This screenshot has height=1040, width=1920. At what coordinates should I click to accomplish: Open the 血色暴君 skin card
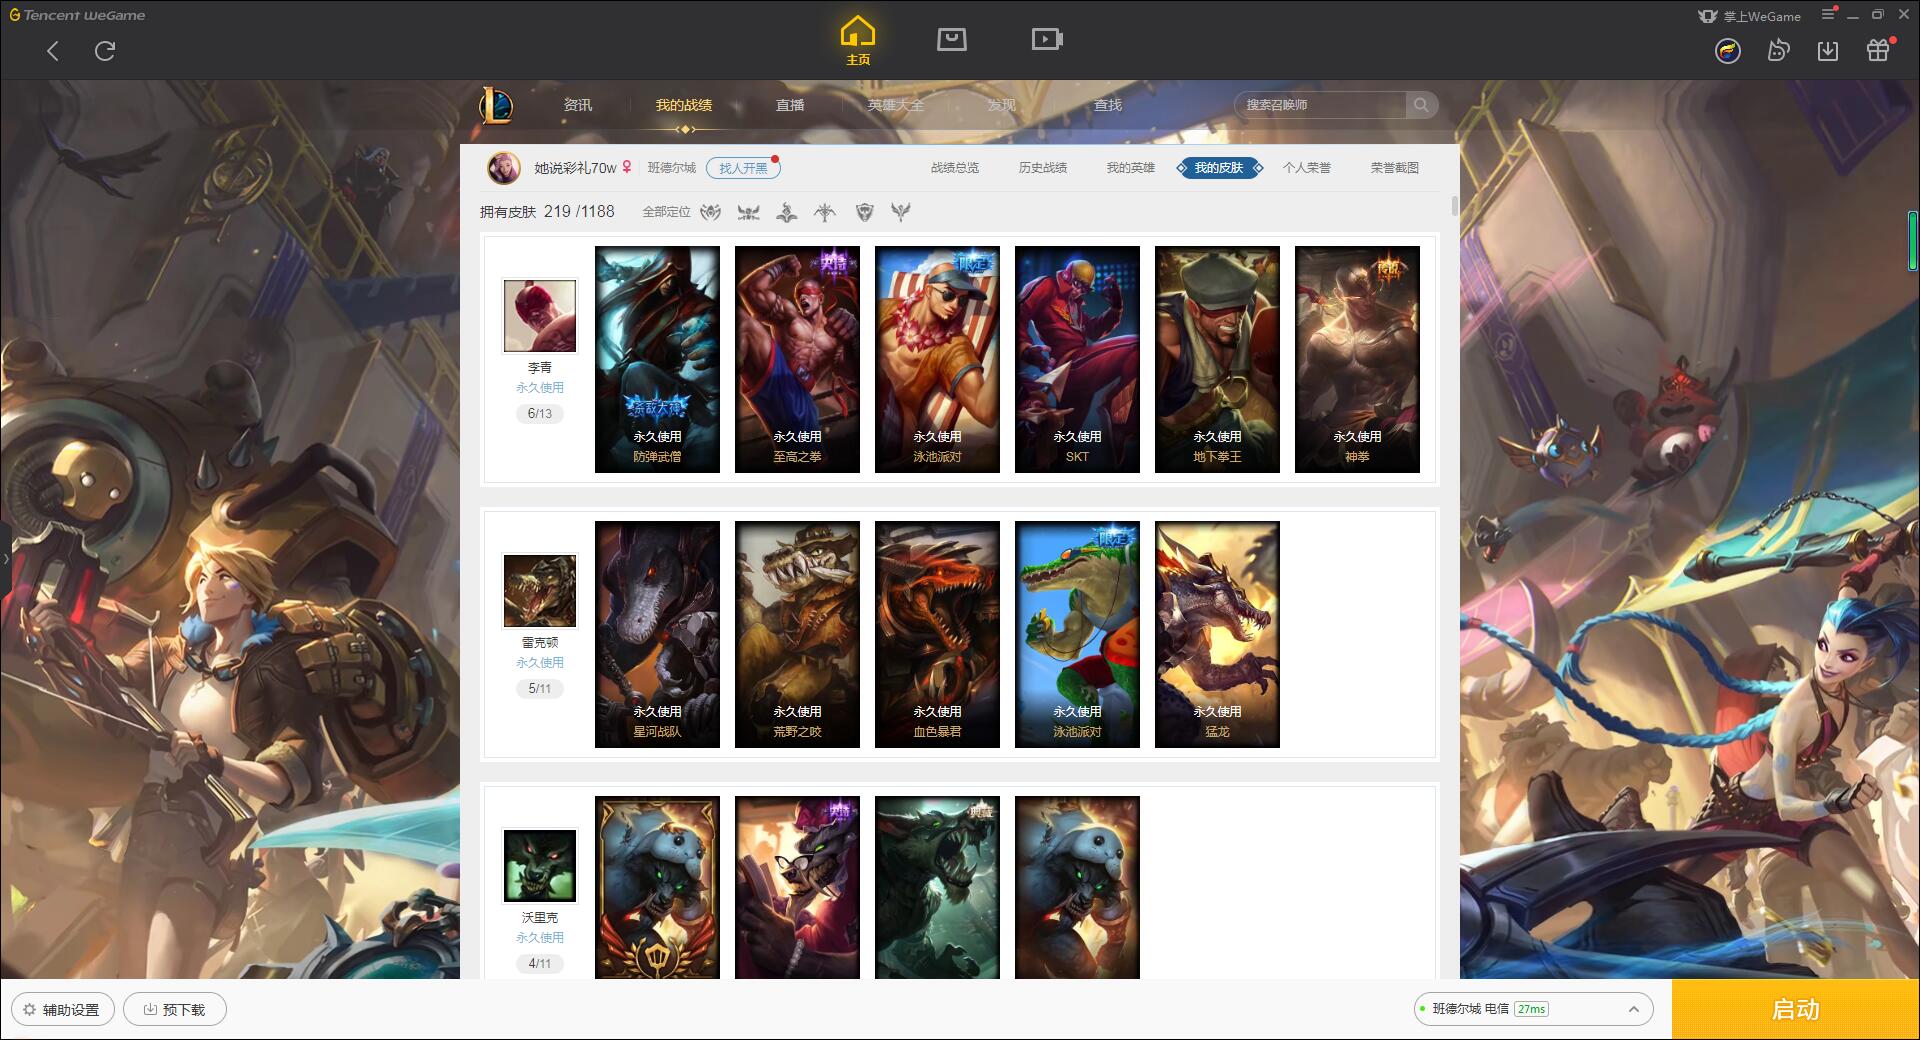point(937,634)
